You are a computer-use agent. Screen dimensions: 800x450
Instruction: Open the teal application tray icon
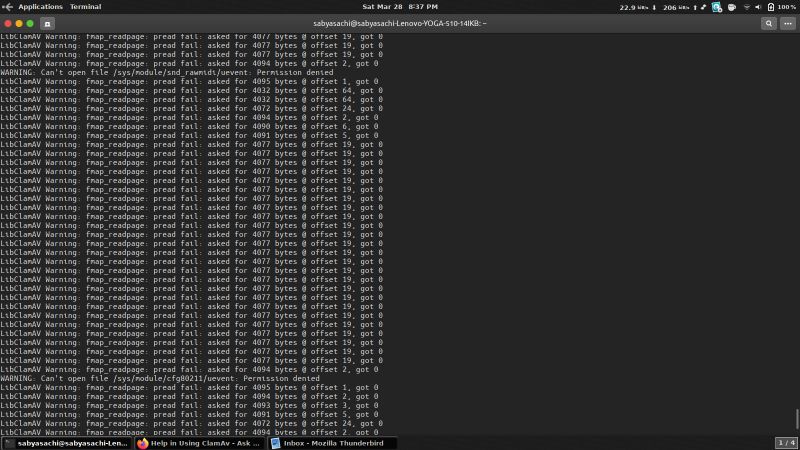click(717, 7)
